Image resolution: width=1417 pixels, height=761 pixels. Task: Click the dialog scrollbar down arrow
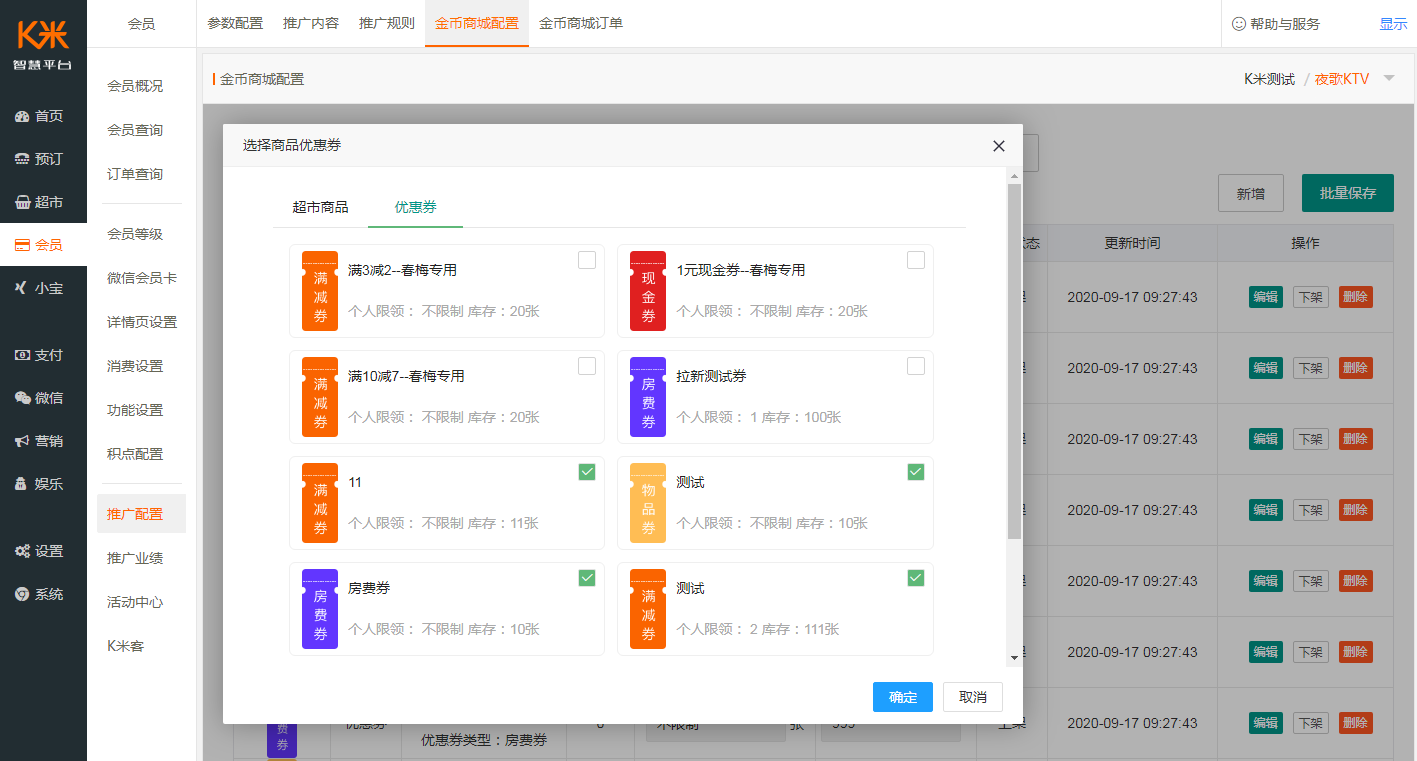coord(1014,657)
